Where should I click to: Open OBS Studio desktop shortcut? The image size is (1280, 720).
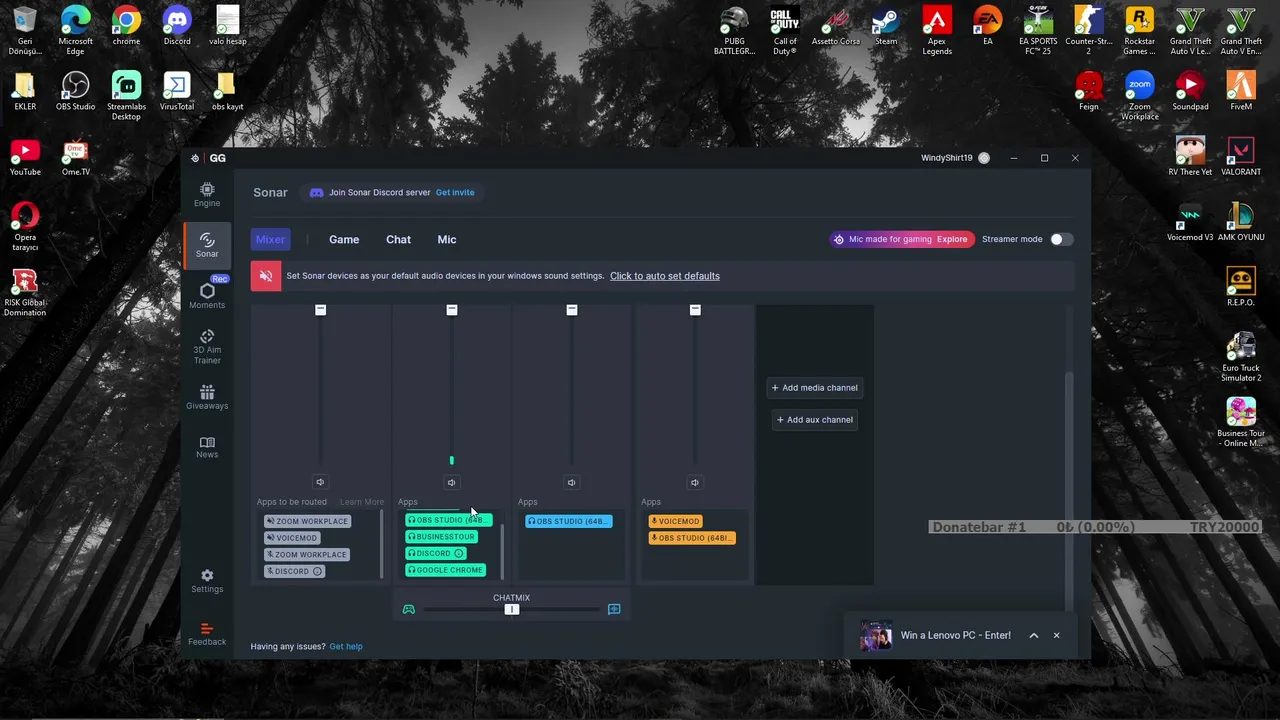76,92
